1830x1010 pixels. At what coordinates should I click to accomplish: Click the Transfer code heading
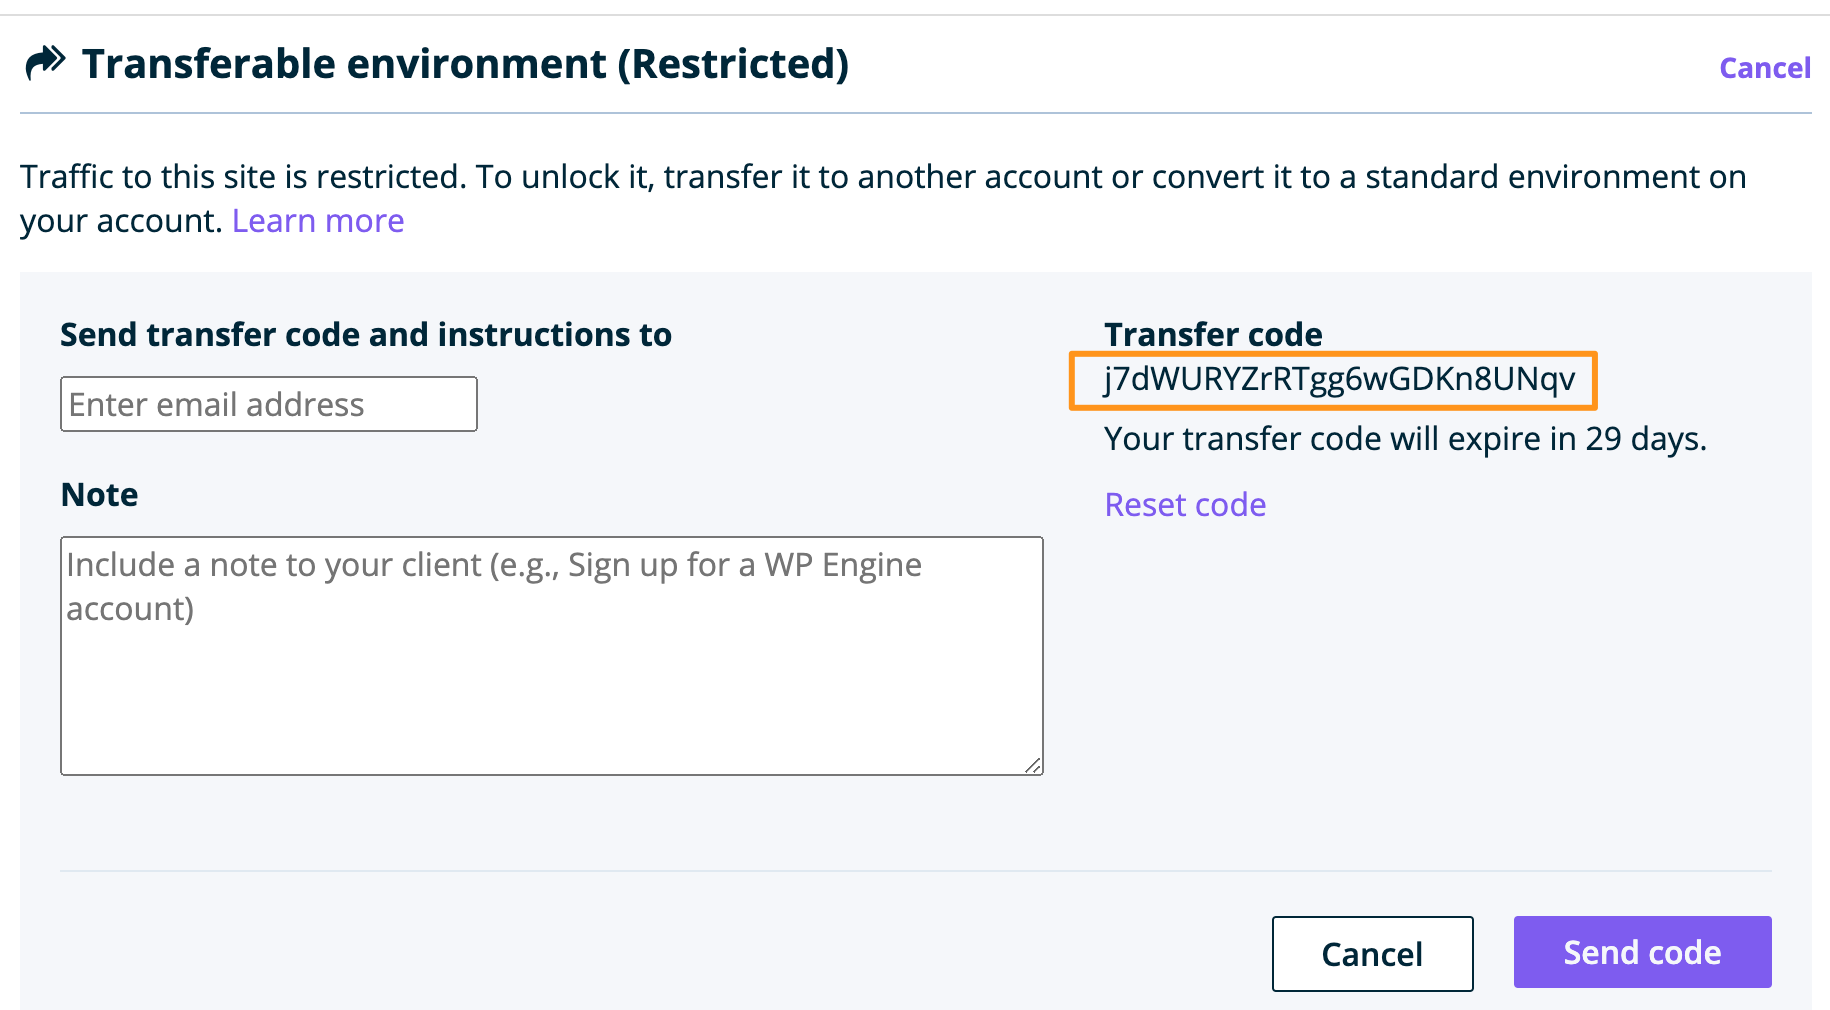coord(1213,334)
